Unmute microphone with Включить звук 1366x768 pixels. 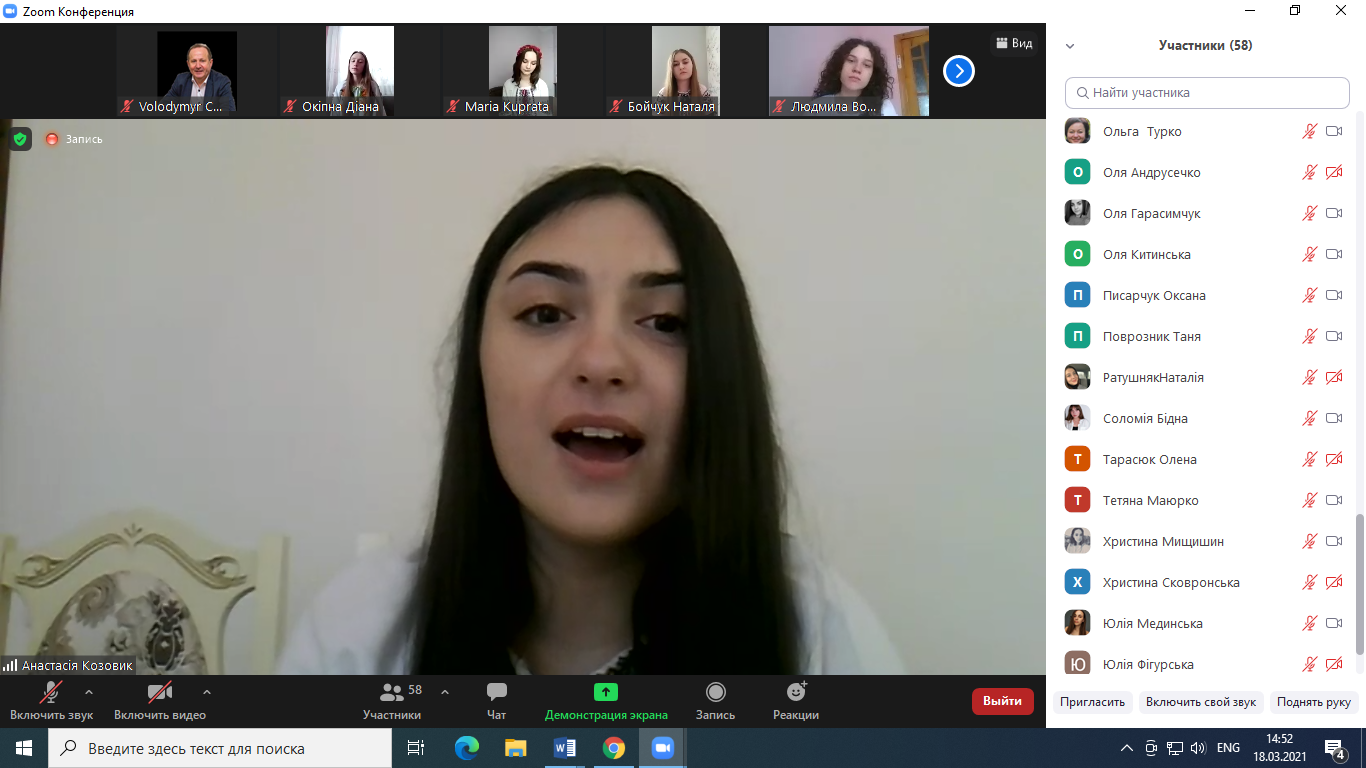[x=51, y=693]
